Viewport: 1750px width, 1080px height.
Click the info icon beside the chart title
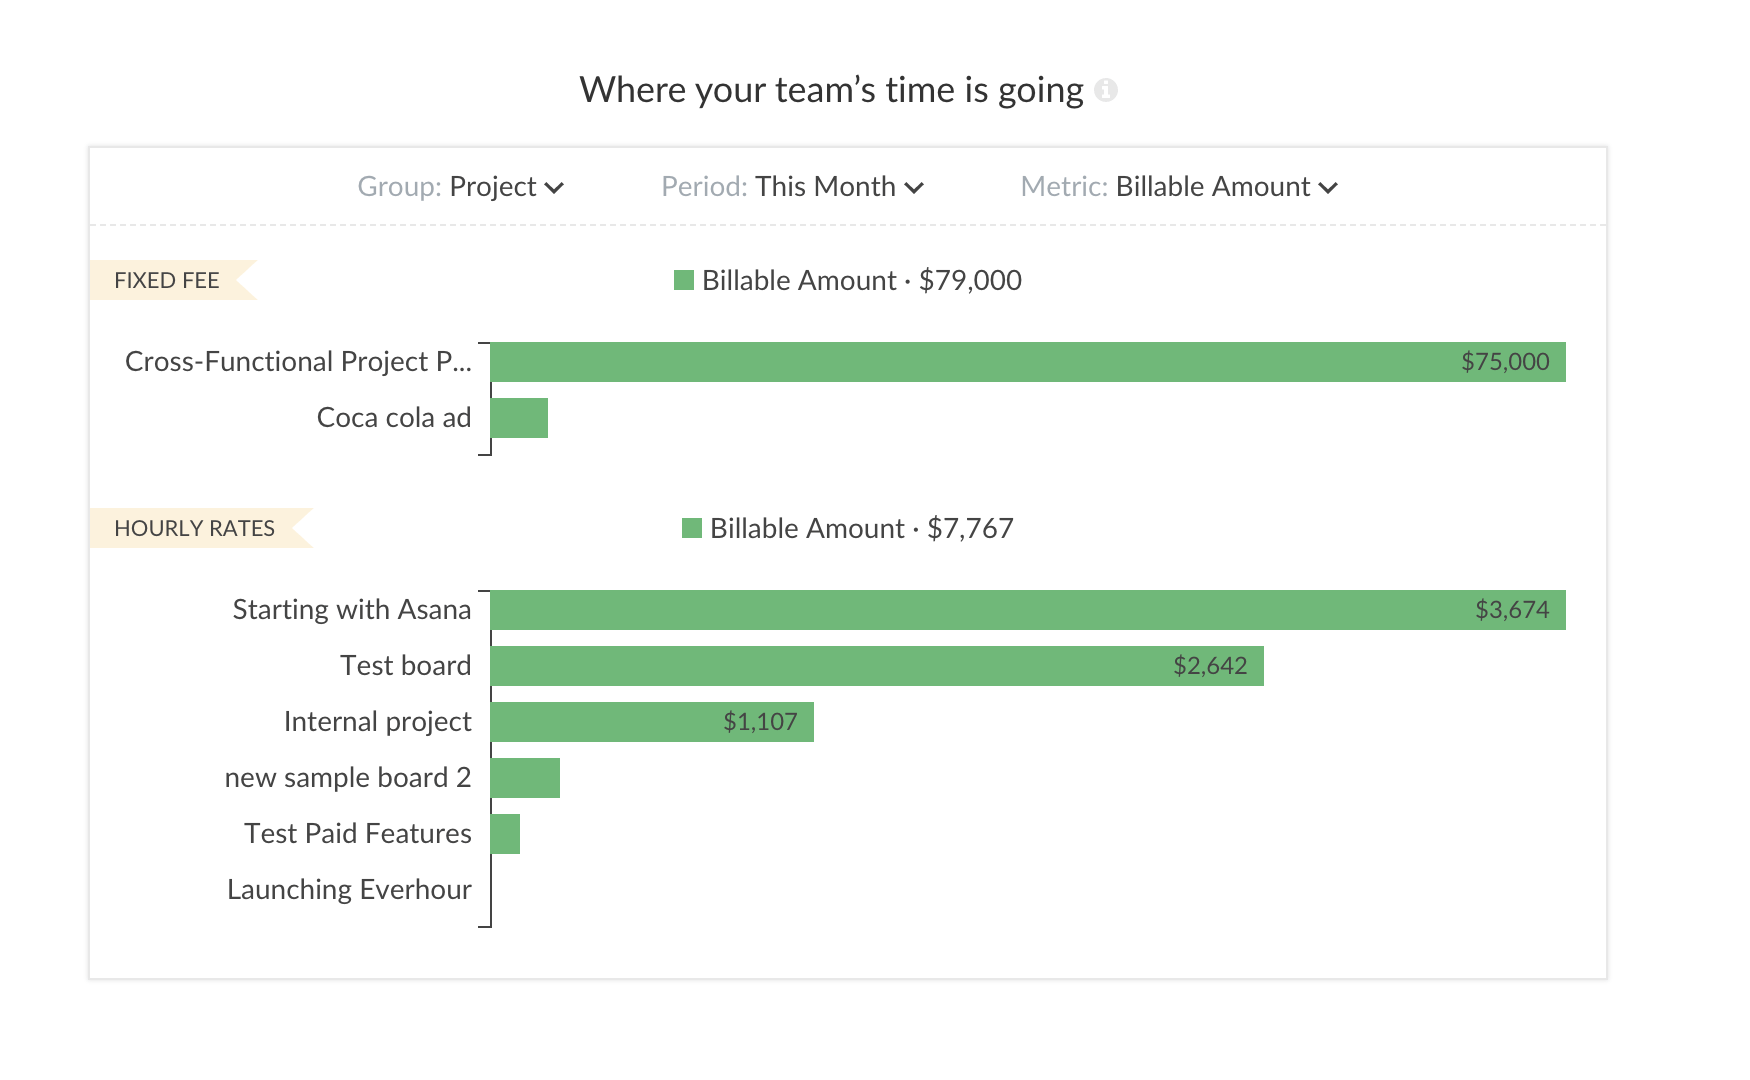point(1105,91)
